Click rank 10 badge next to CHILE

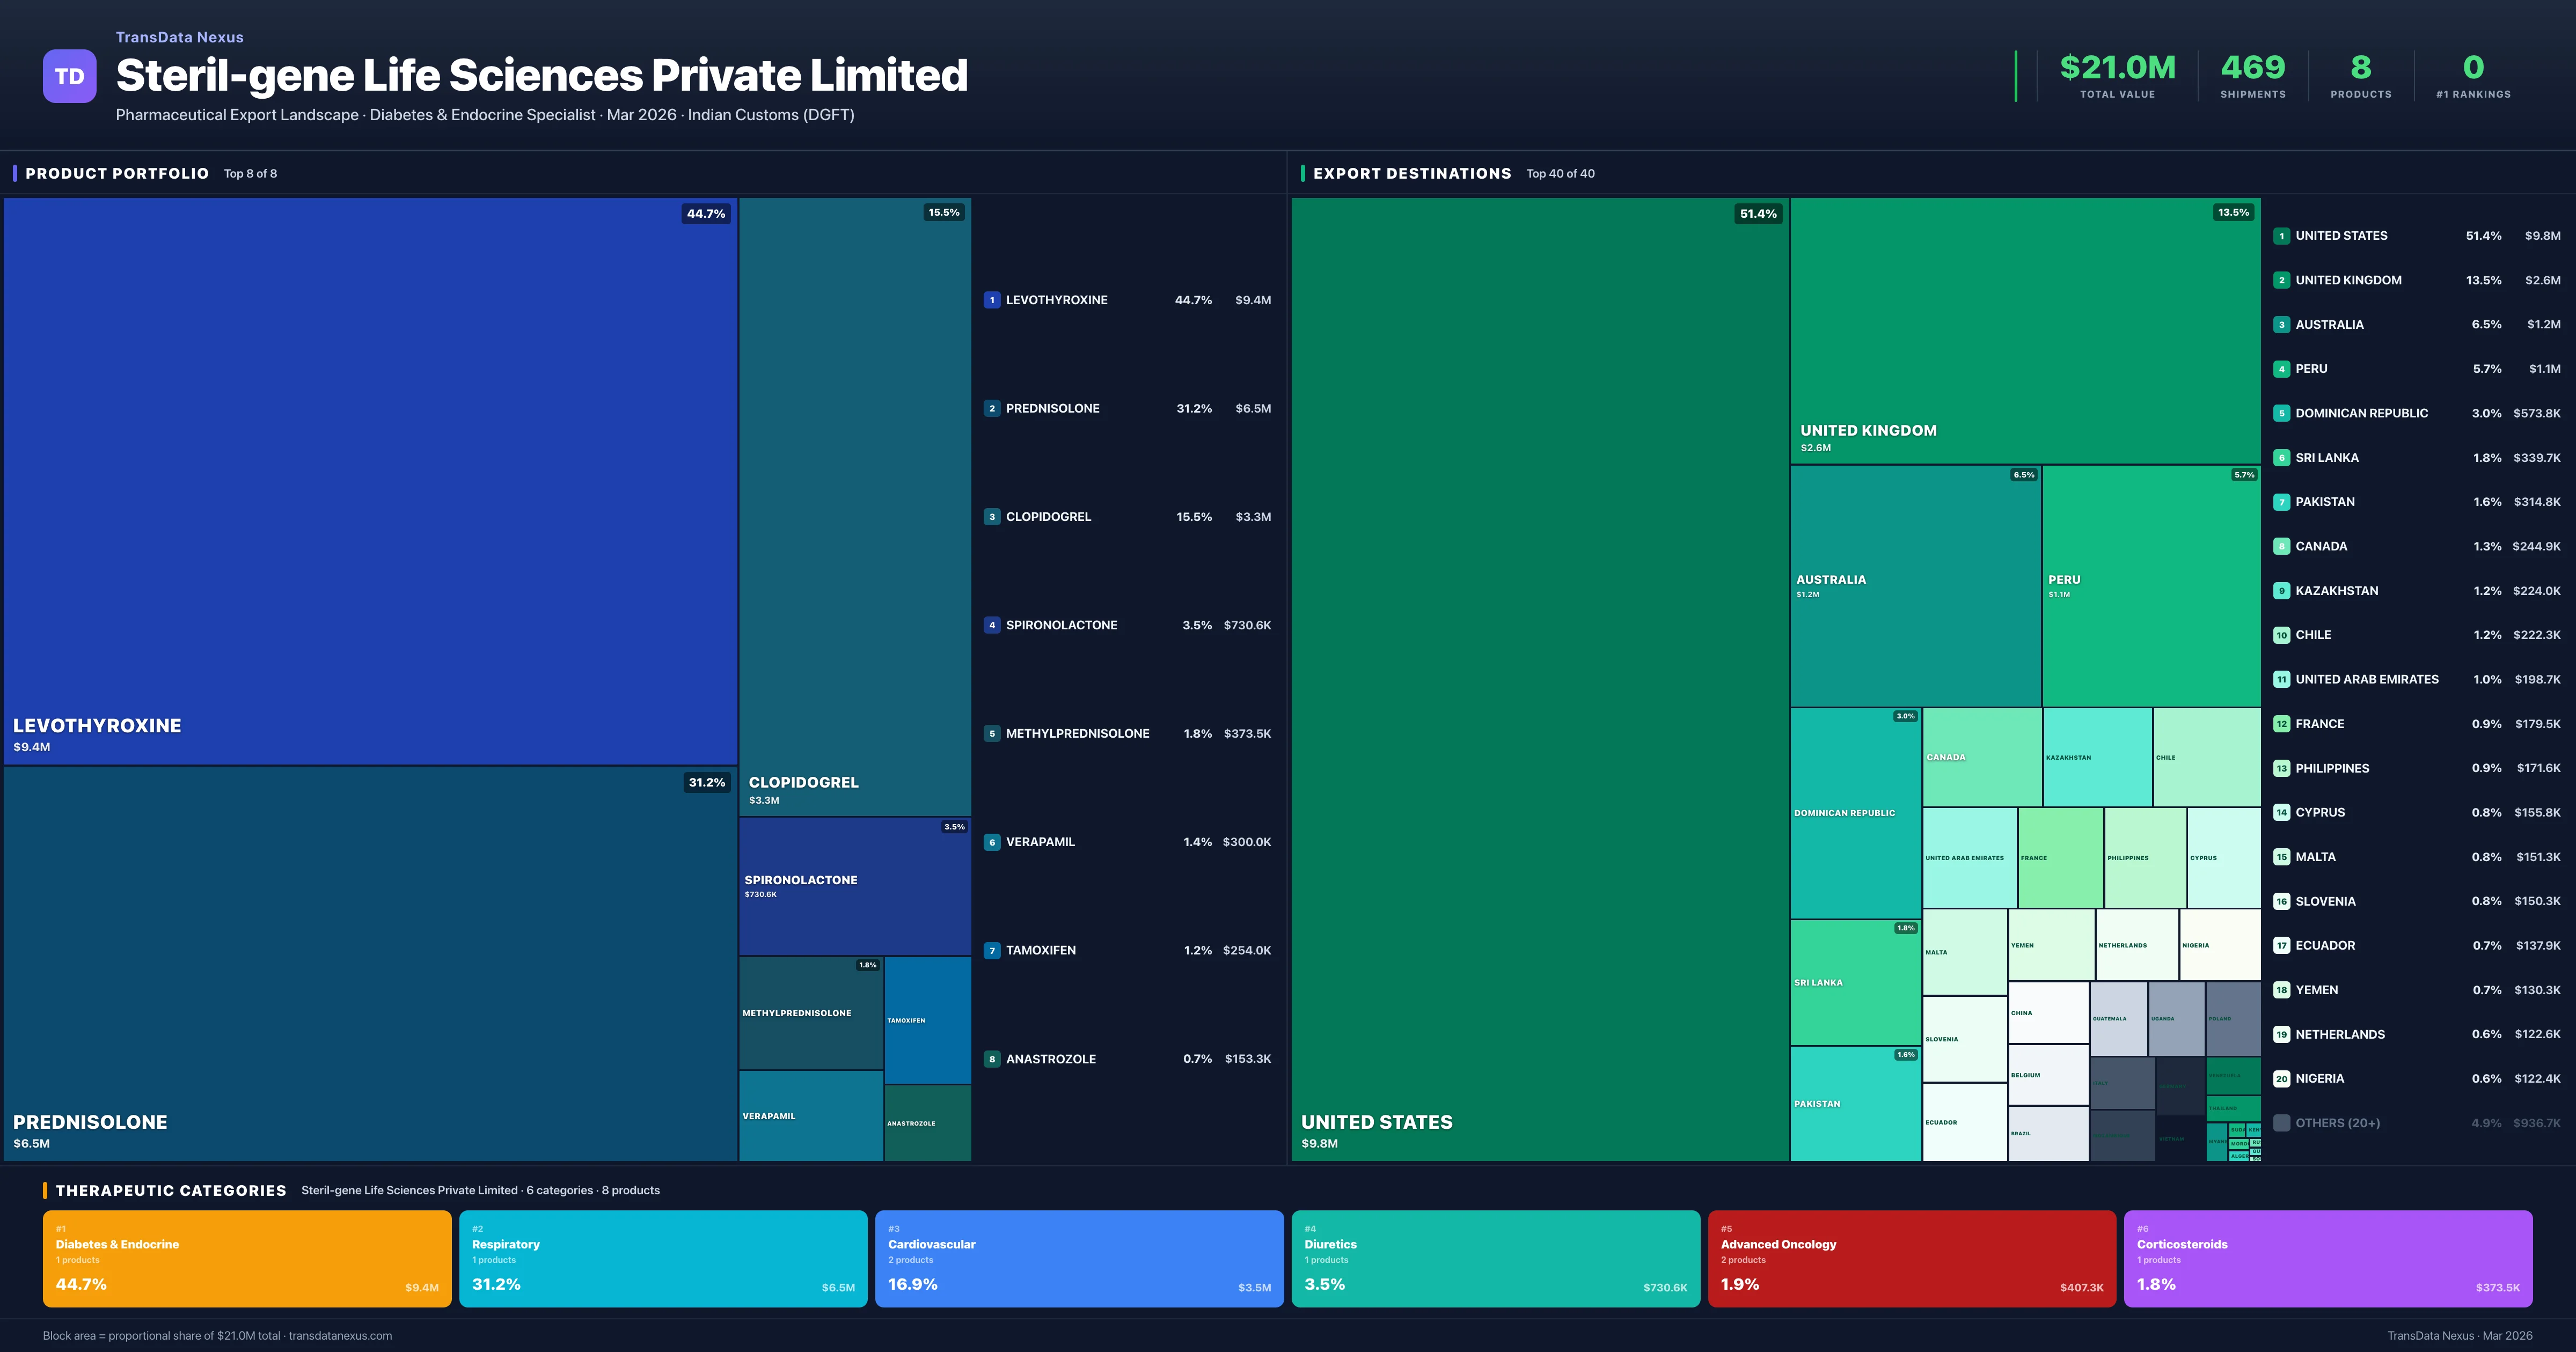click(x=2281, y=635)
